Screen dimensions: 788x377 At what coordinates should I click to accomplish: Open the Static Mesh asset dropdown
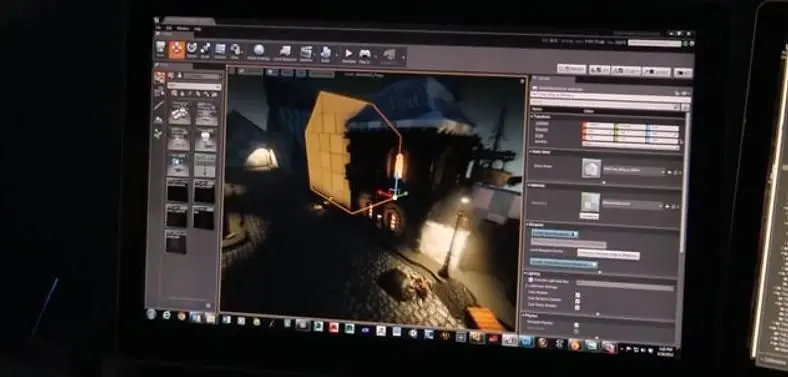pos(634,171)
